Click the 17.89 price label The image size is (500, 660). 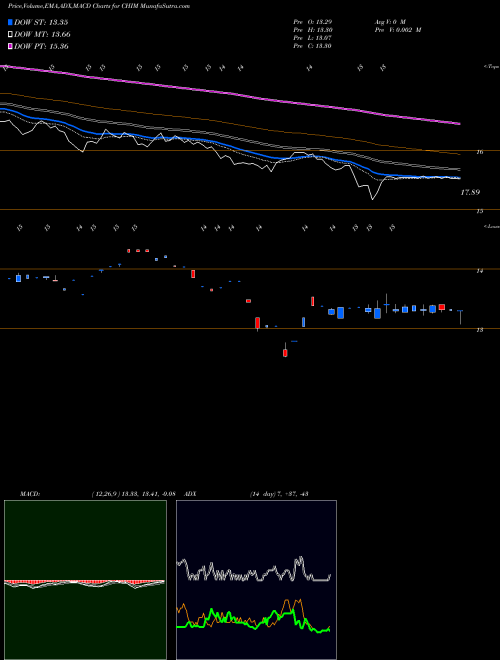point(470,192)
